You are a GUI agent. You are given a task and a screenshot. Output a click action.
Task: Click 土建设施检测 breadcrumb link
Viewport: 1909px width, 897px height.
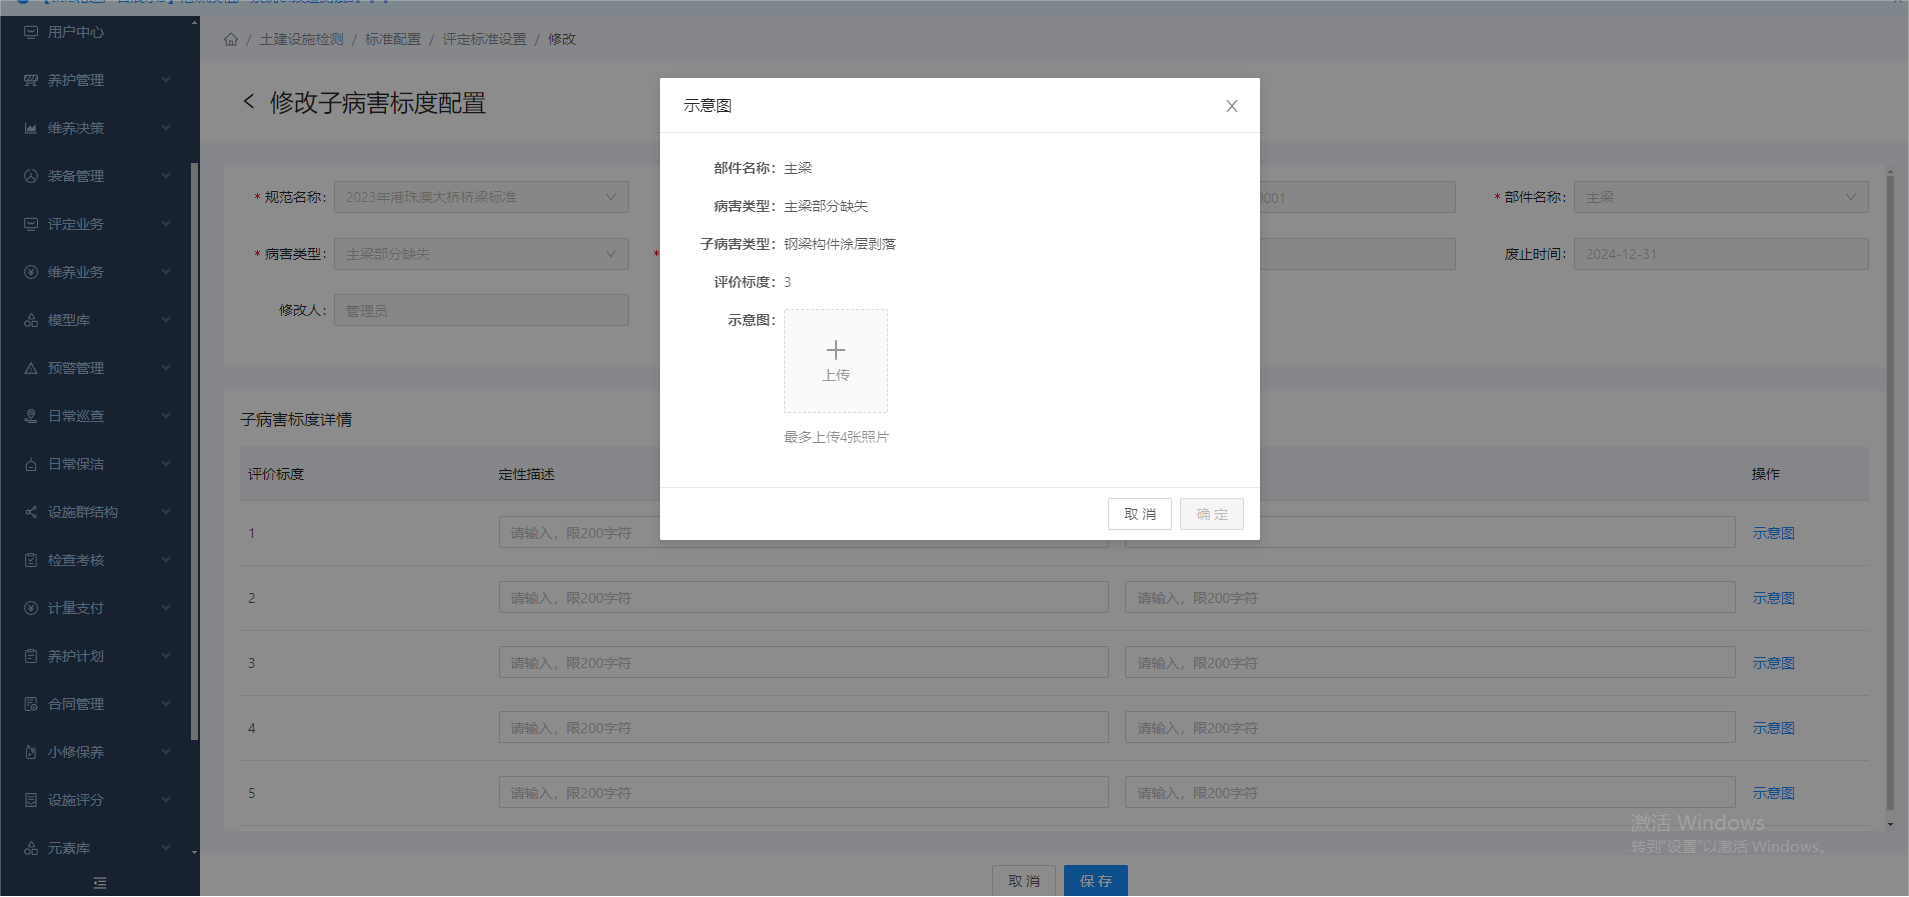pos(302,39)
